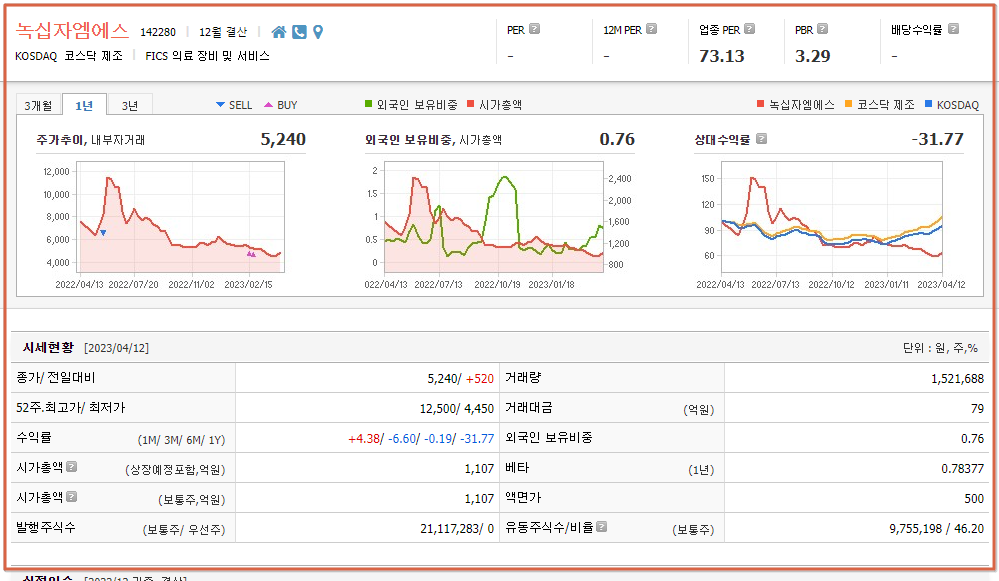Click KOSDAQ 코스닥 제조 classification text
Viewport: 999px width, 581px height.
point(69,56)
